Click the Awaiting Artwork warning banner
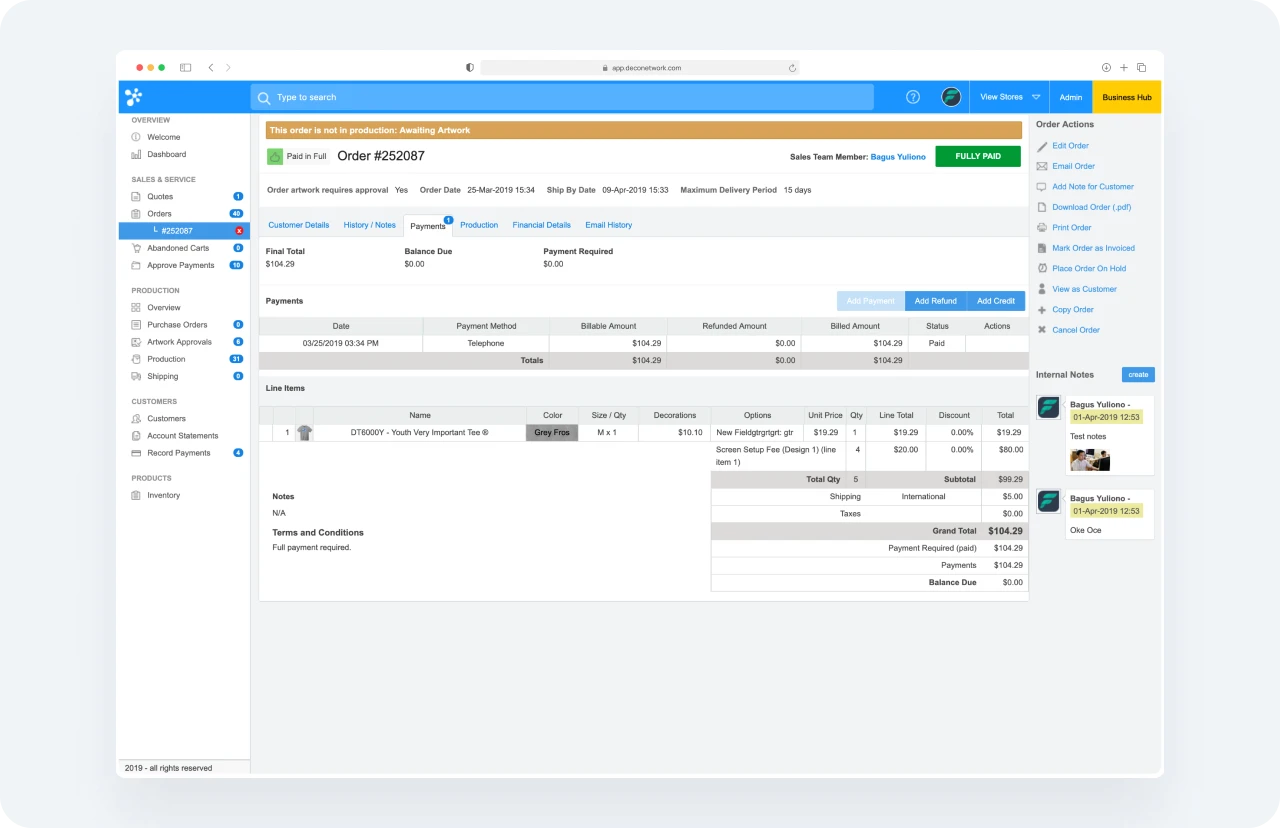 point(644,130)
